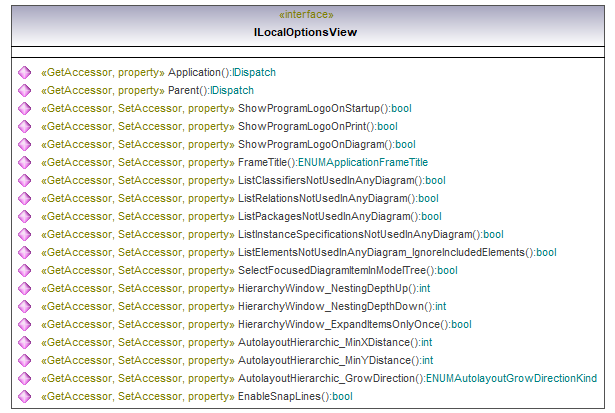
Task: Open the ENUMAutolayoutGrowDirectionKind type link
Action: 511,379
